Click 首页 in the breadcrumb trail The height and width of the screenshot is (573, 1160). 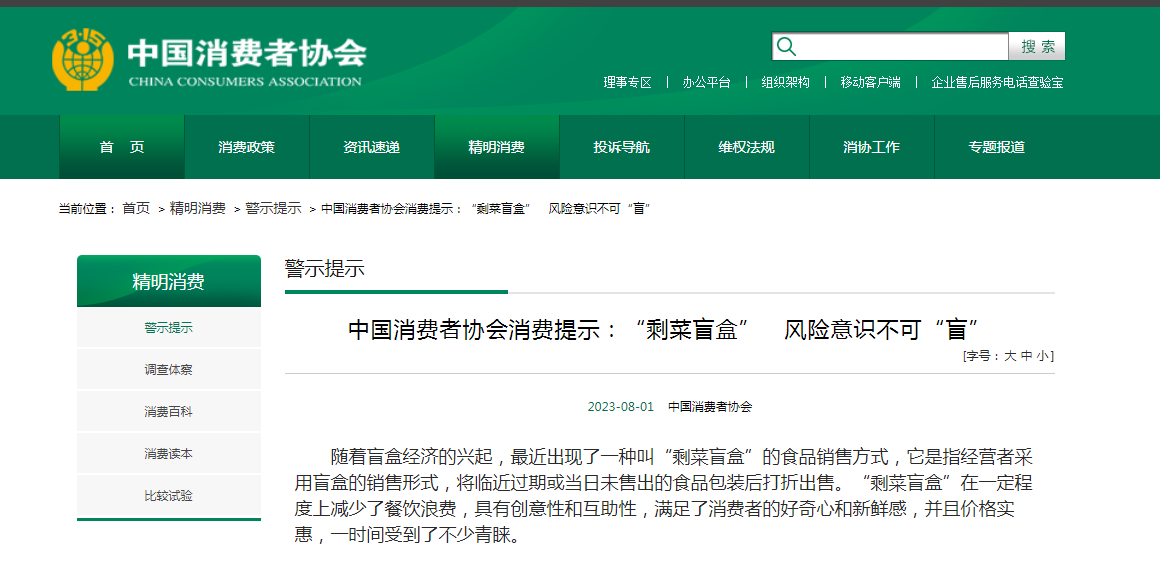point(136,208)
